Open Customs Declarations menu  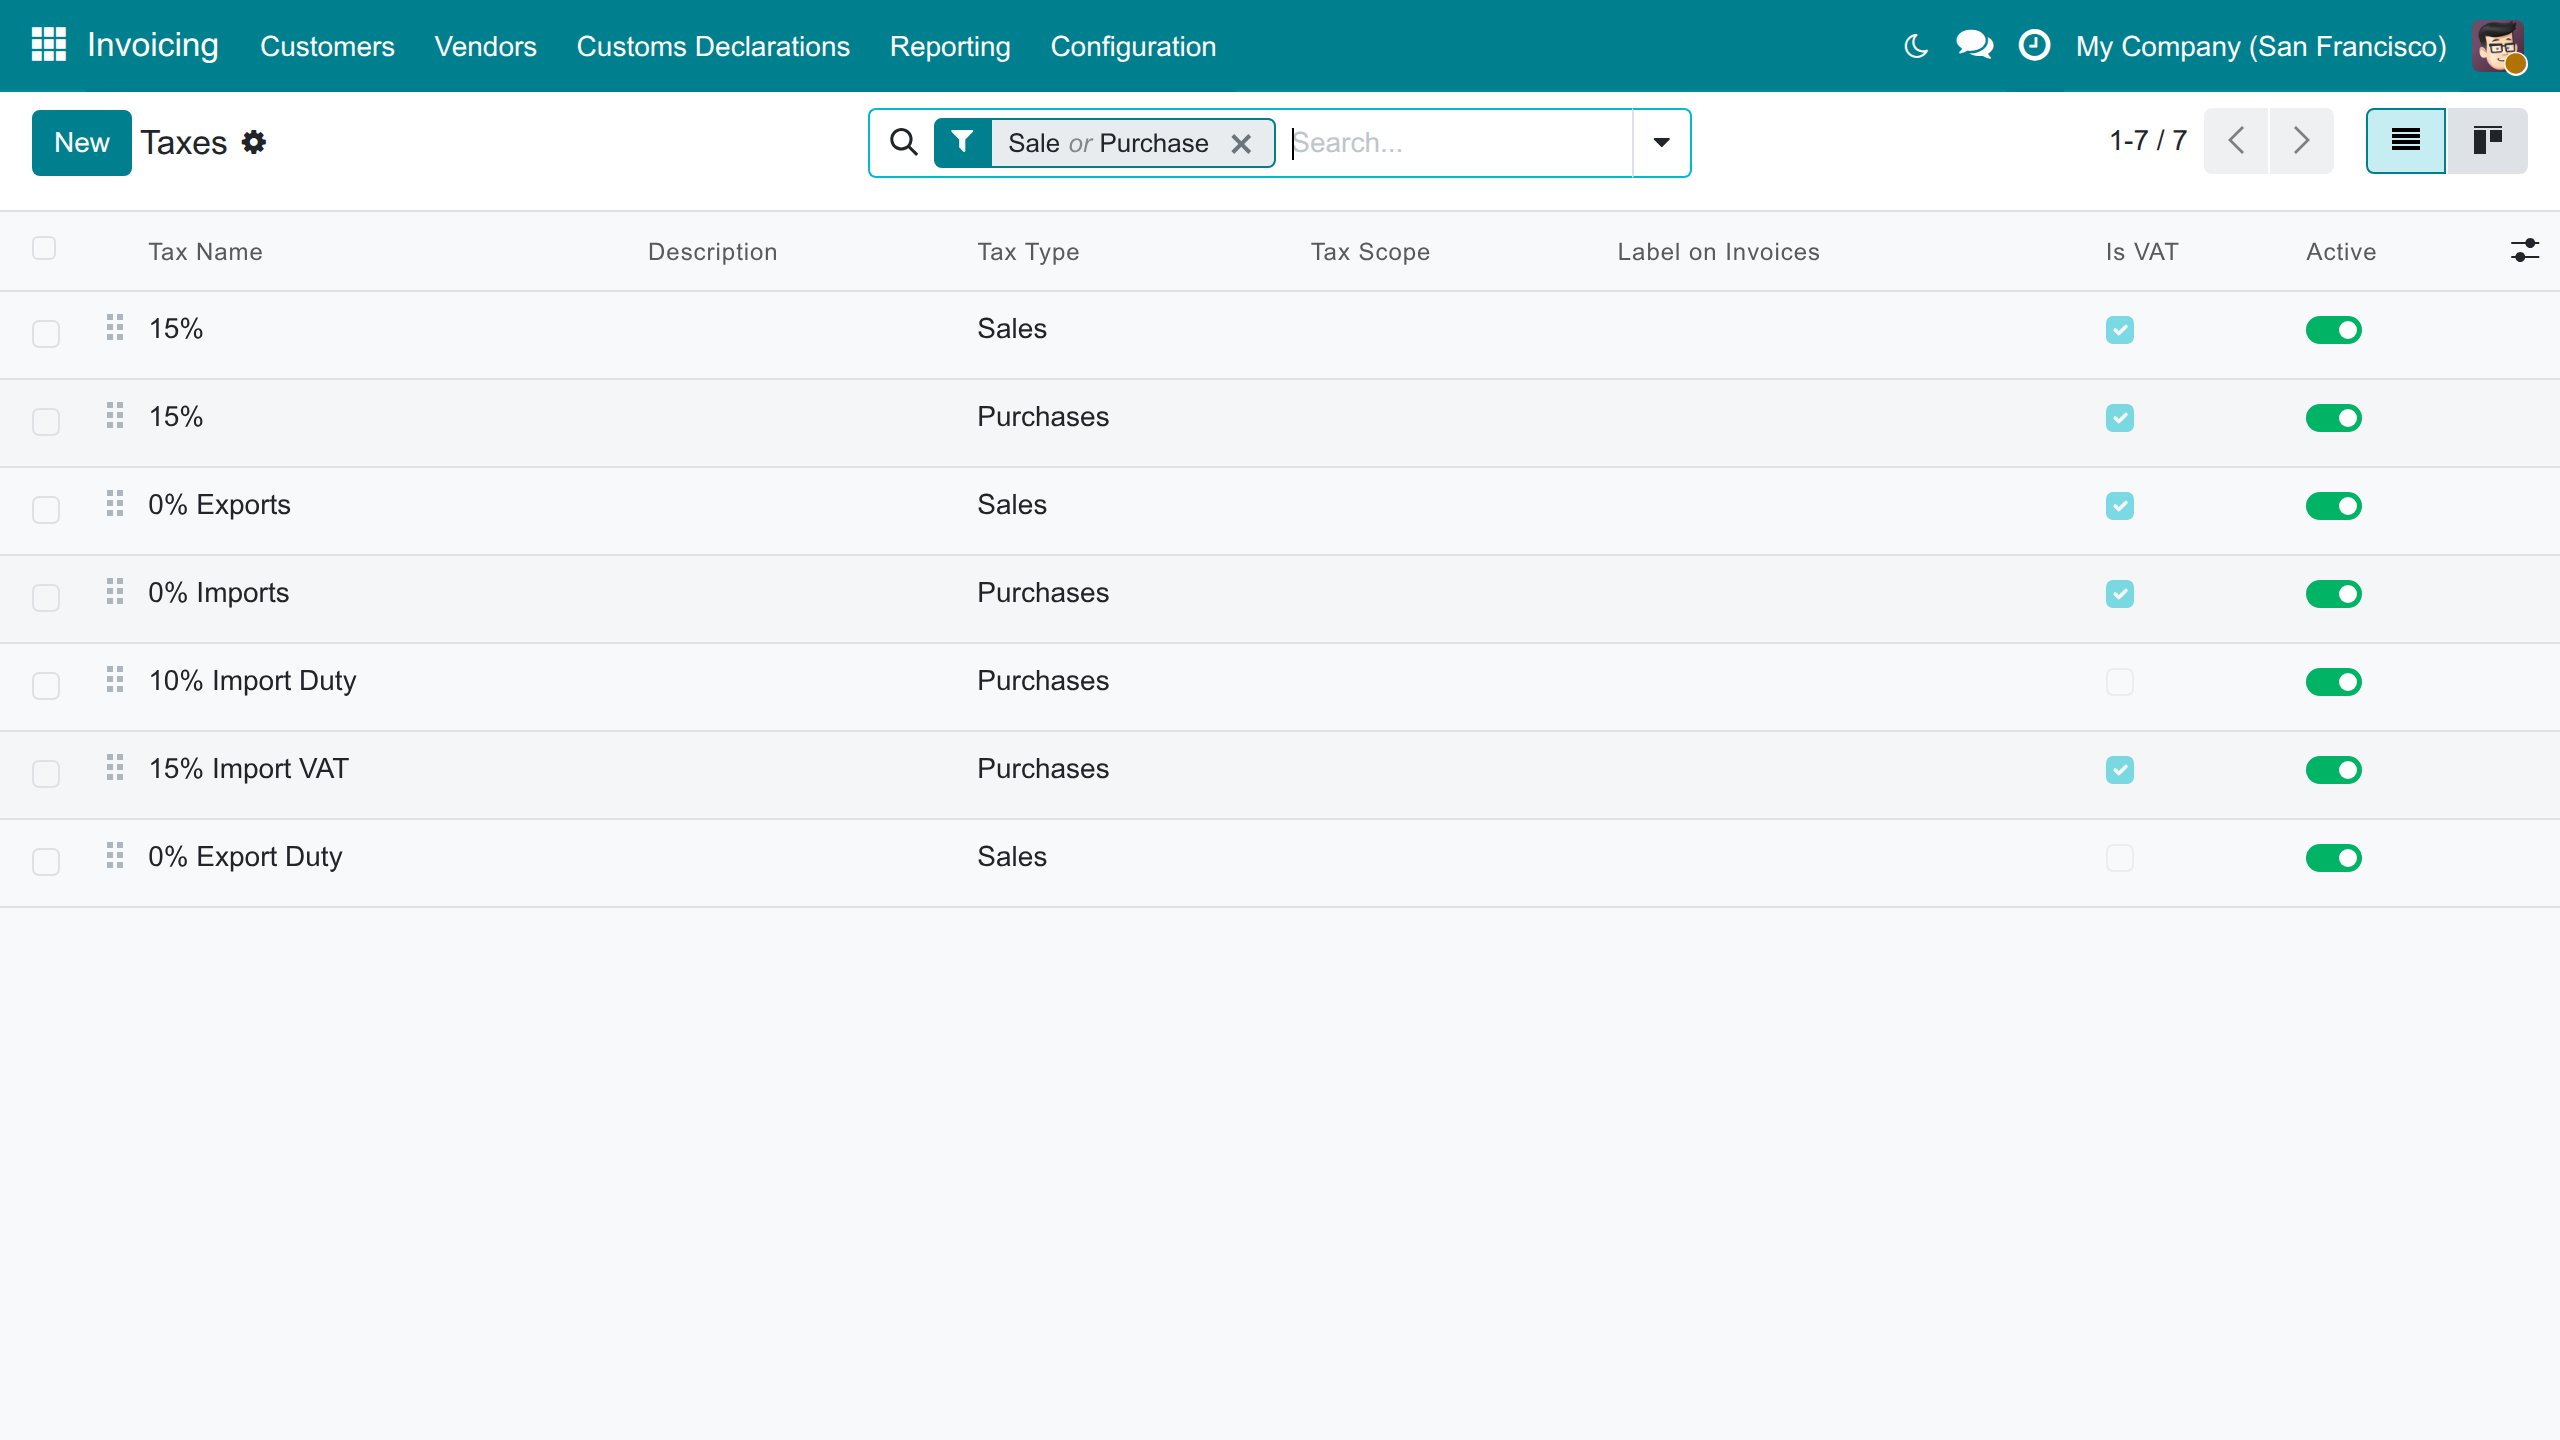pos(713,46)
